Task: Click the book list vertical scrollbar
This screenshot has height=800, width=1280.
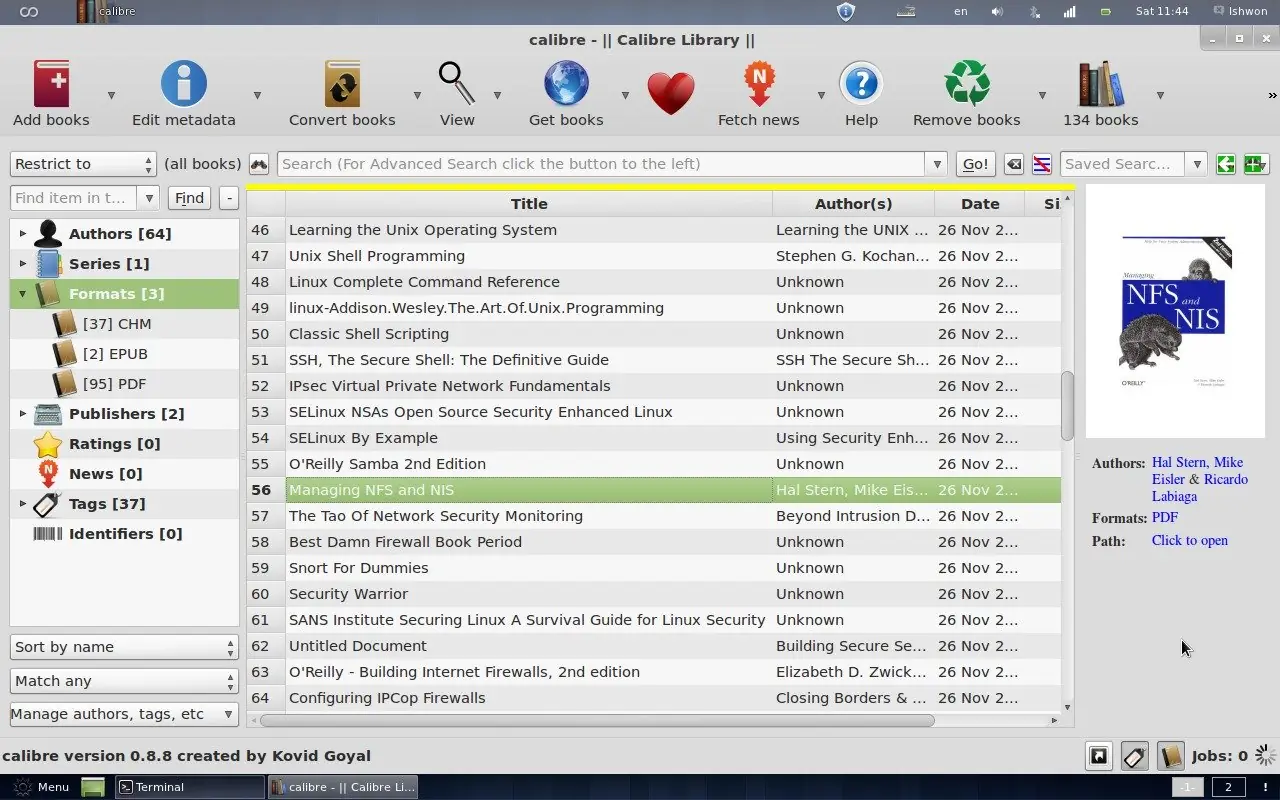Action: pyautogui.click(x=1067, y=405)
